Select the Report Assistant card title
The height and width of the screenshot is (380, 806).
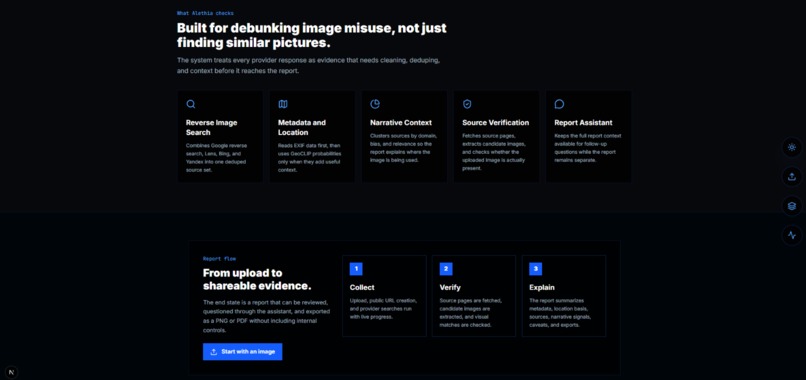tap(583, 123)
